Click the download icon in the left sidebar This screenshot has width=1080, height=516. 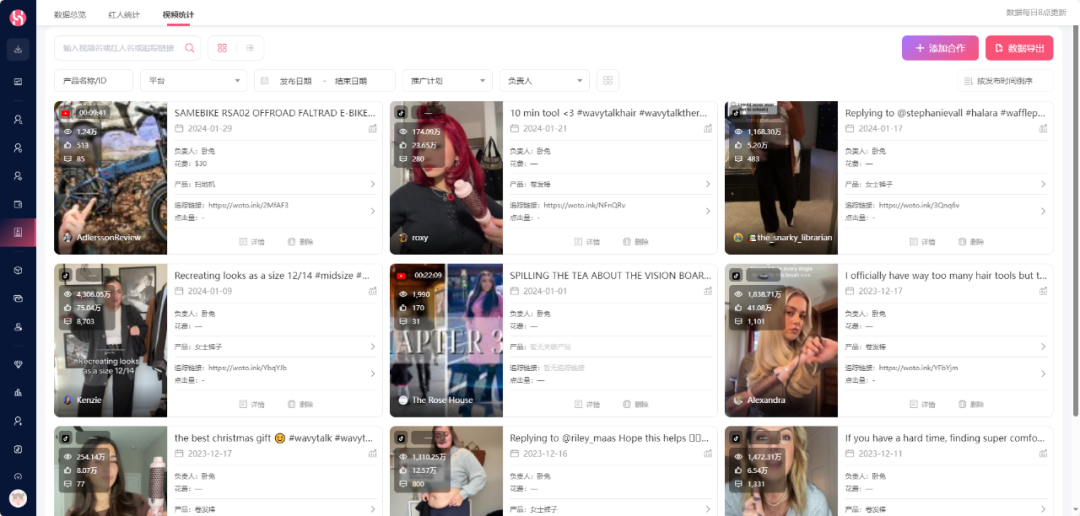coord(18,50)
